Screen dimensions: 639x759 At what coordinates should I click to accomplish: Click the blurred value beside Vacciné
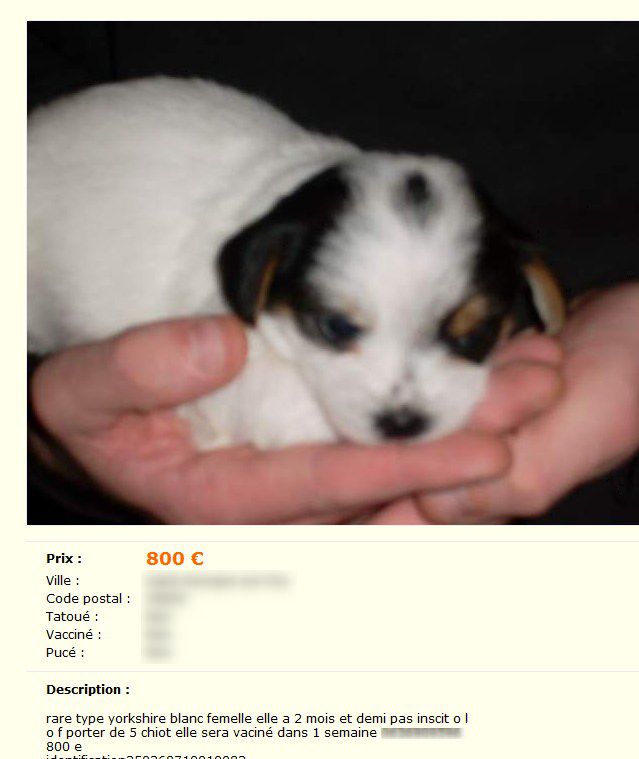click(158, 635)
